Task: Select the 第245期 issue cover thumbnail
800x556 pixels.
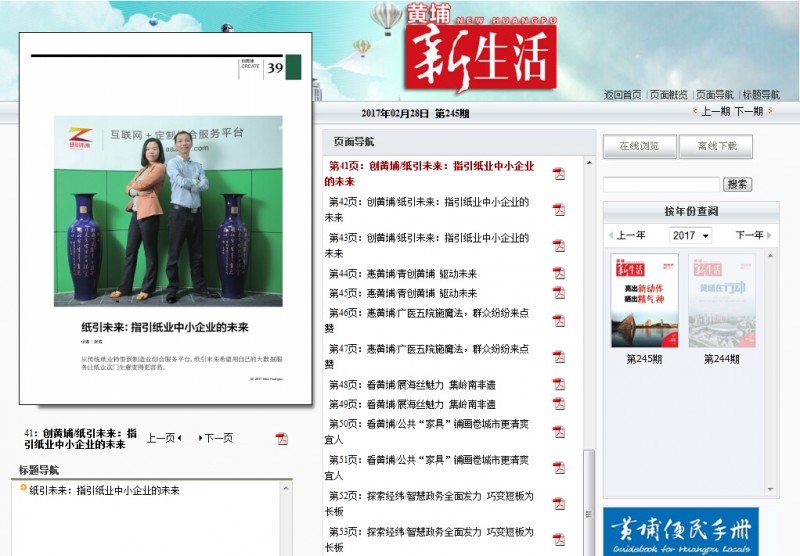Action: pos(644,301)
